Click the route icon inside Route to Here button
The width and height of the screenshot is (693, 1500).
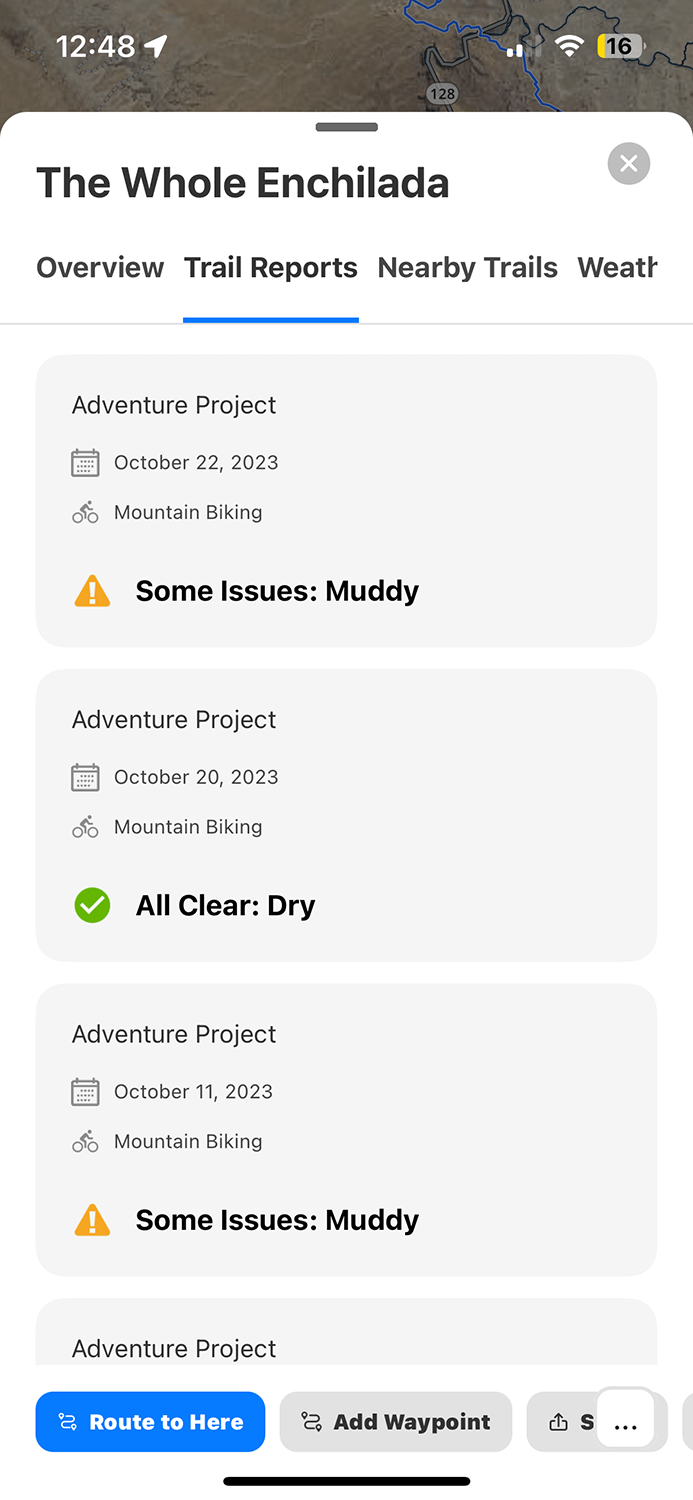pos(68,1421)
